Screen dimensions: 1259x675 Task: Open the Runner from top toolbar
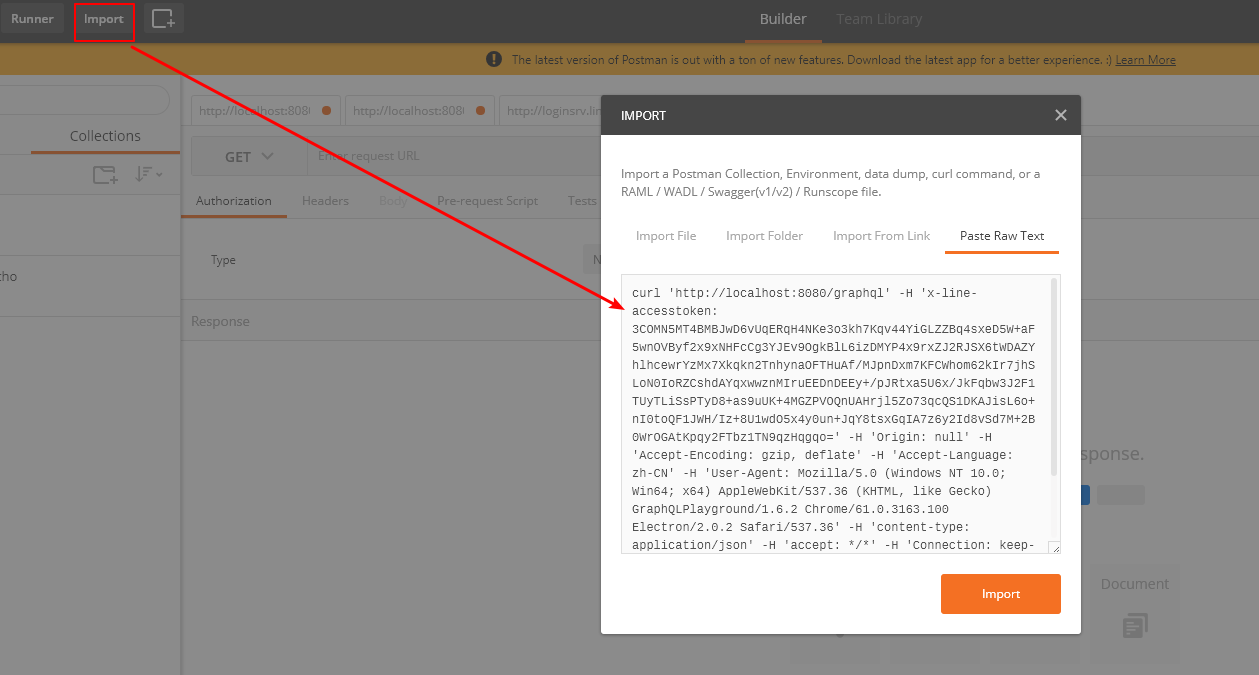pos(32,19)
